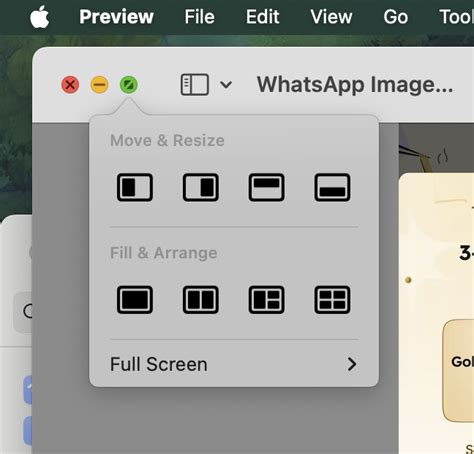Expand the Full Screen chevron arrow
This screenshot has width=474, height=454.
(x=352, y=364)
